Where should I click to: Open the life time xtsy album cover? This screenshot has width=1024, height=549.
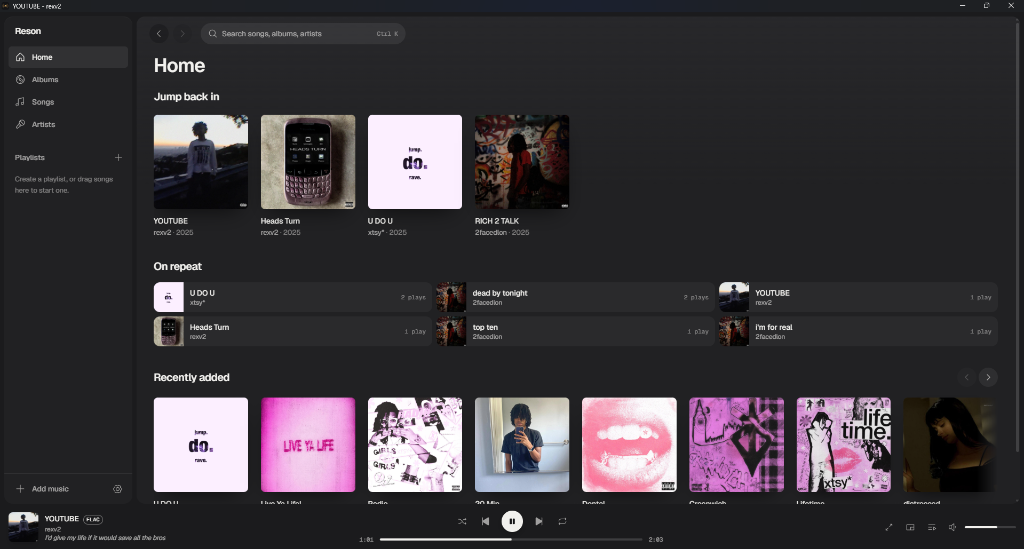[x=843, y=445]
